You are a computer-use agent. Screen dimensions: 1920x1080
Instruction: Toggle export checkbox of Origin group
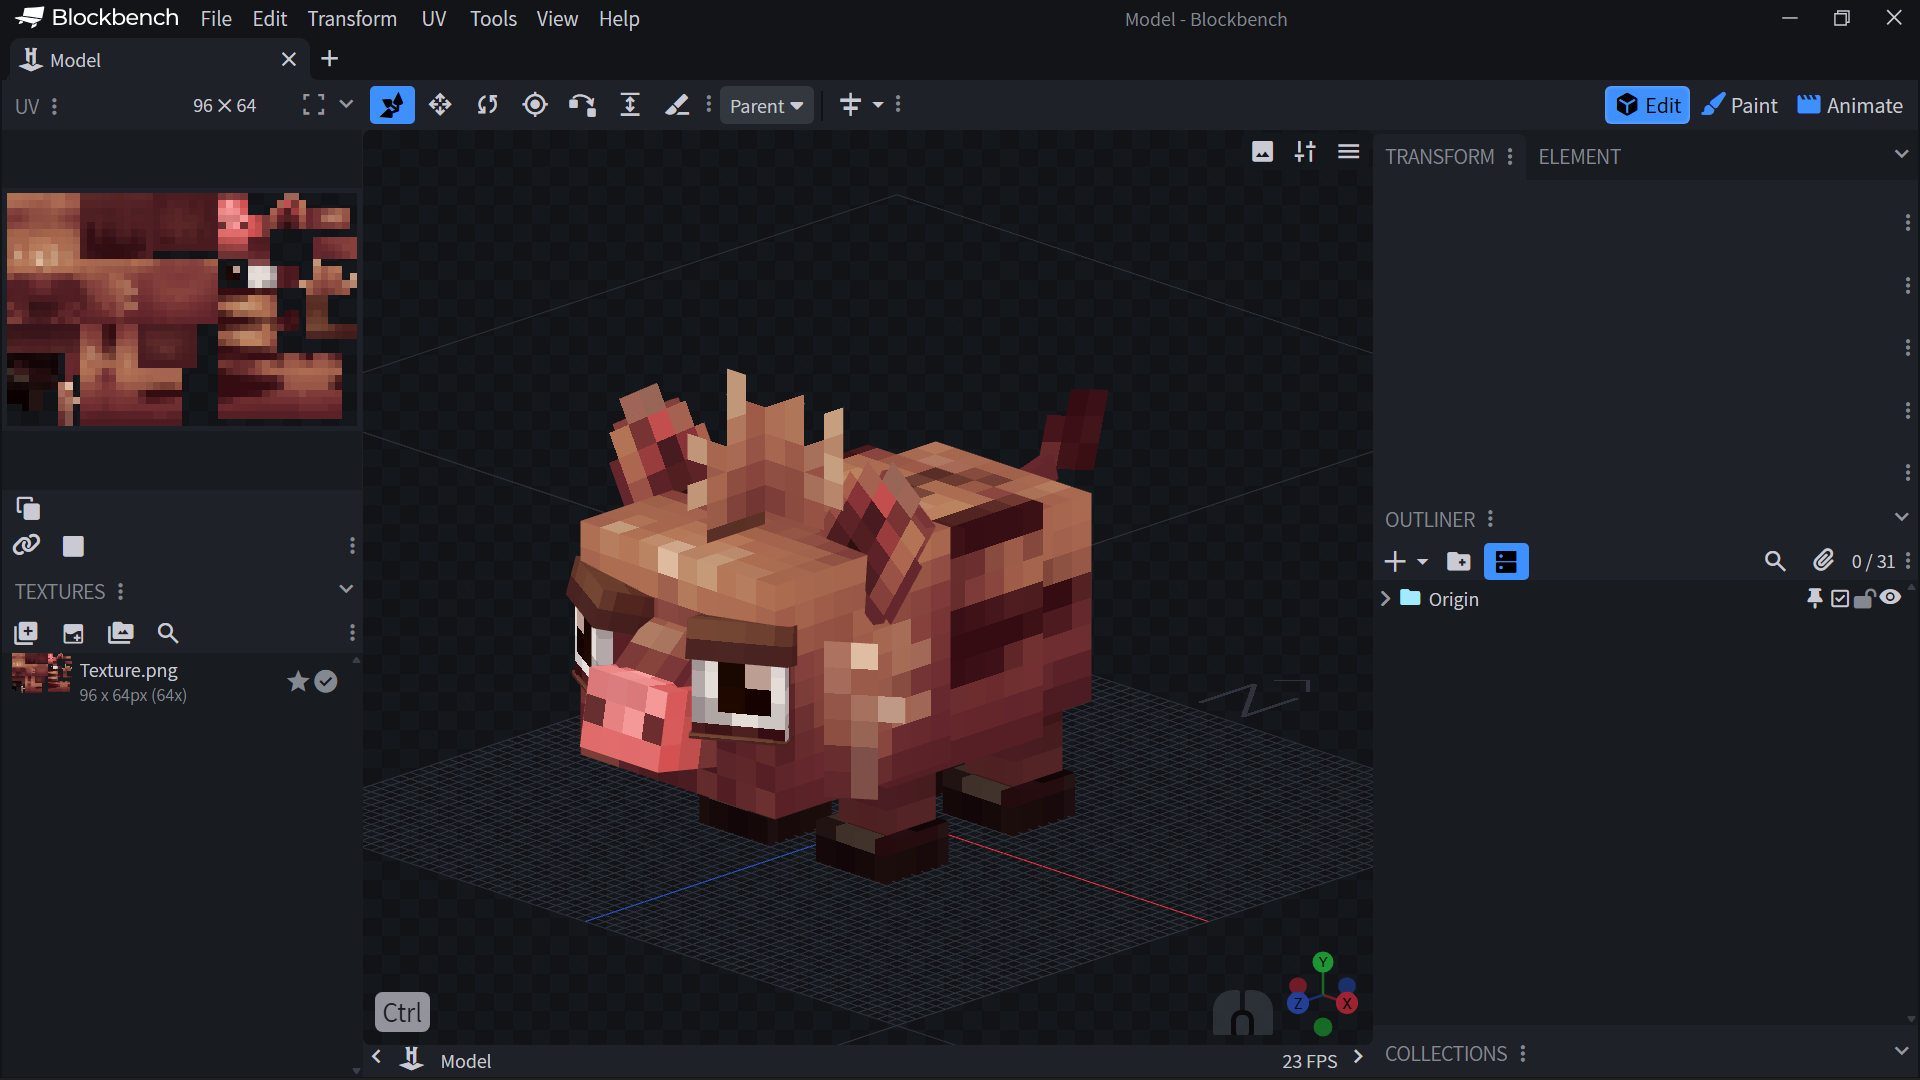pos(1840,599)
